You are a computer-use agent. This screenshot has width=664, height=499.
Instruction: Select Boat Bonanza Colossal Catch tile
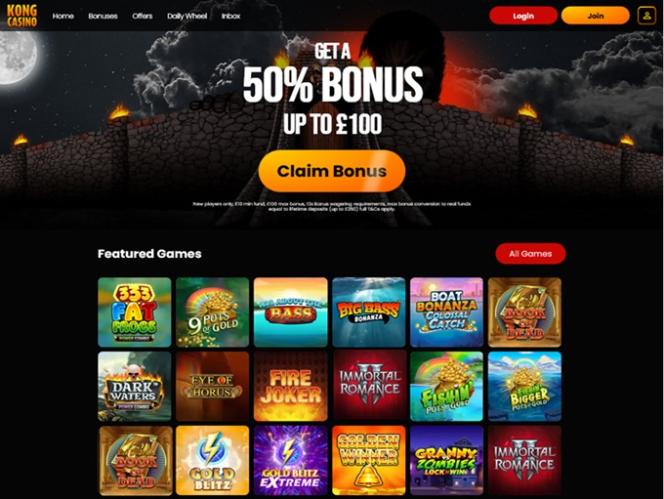tap(447, 312)
